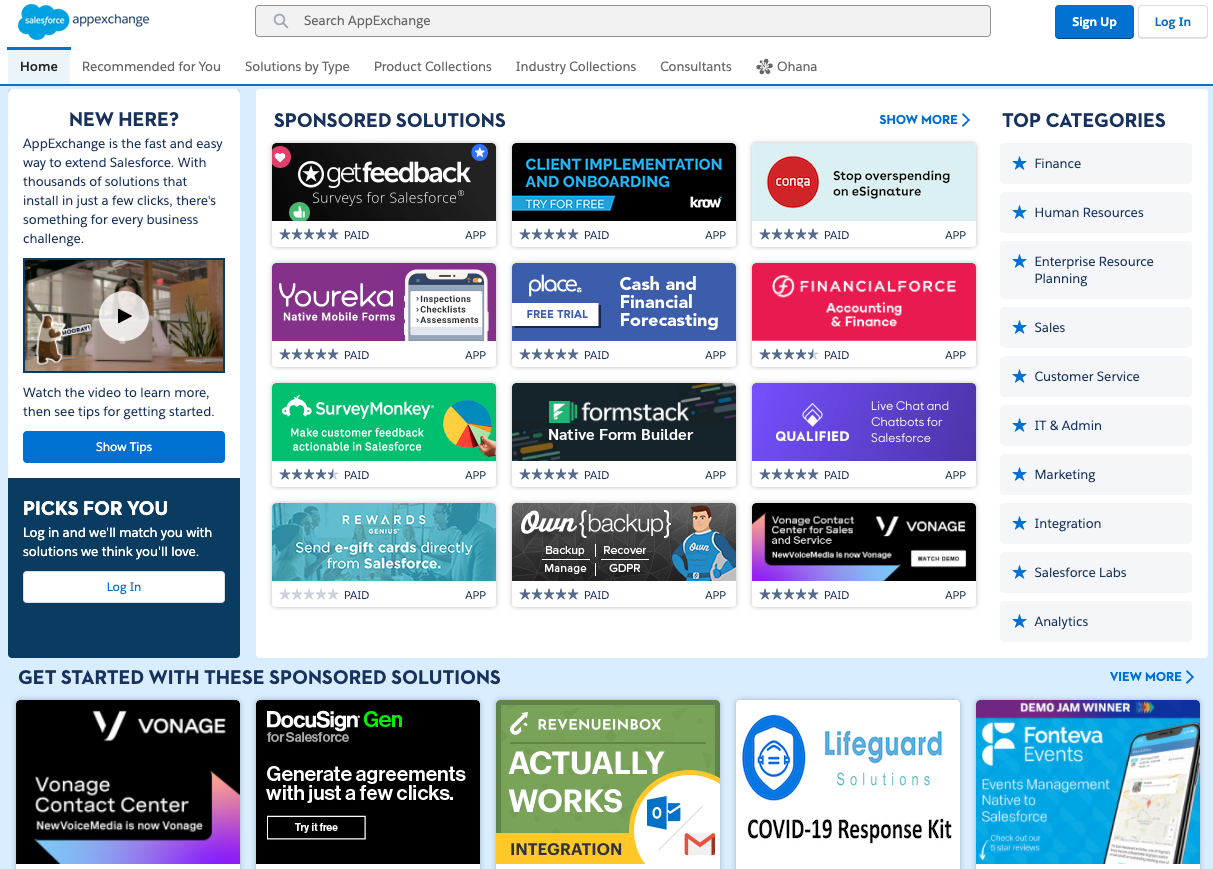Click the star next to Marketing

tap(1019, 474)
